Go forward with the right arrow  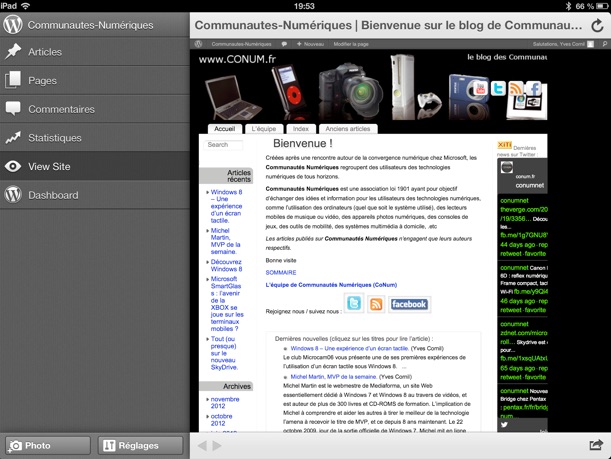tap(217, 445)
